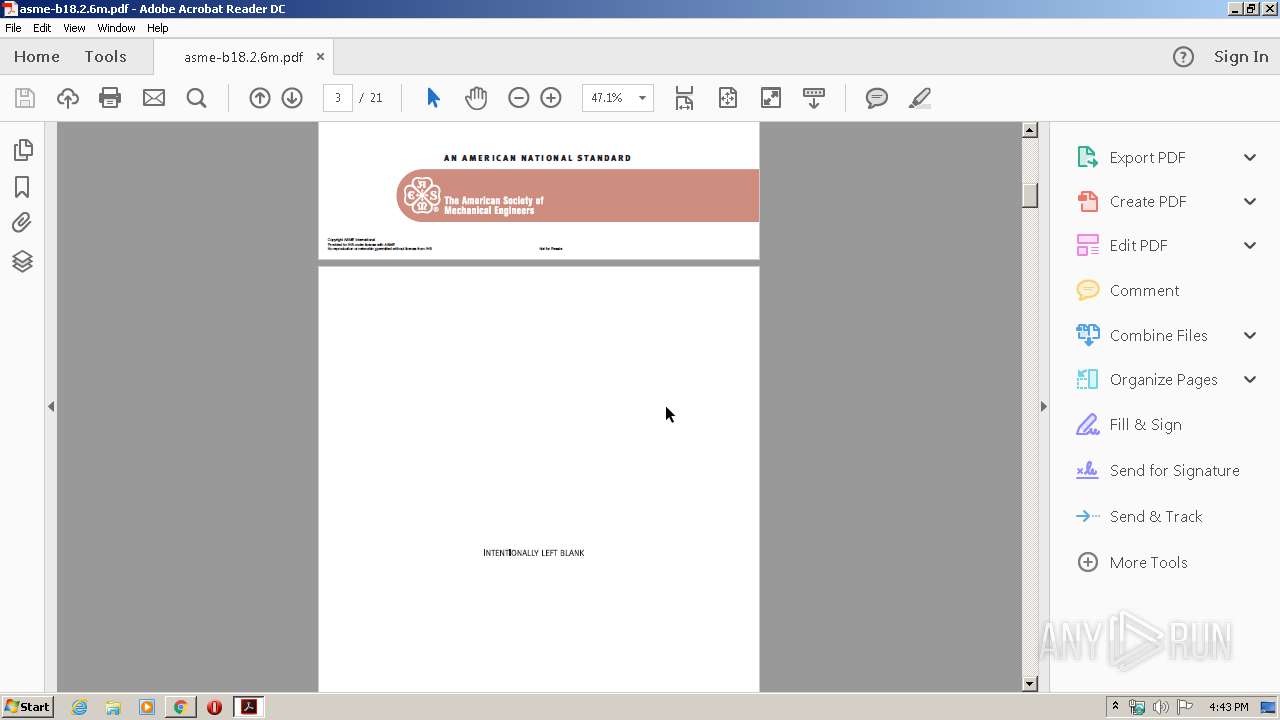Viewport: 1280px width, 720px height.
Task: Open the Send & Track tool
Action: [1156, 517]
